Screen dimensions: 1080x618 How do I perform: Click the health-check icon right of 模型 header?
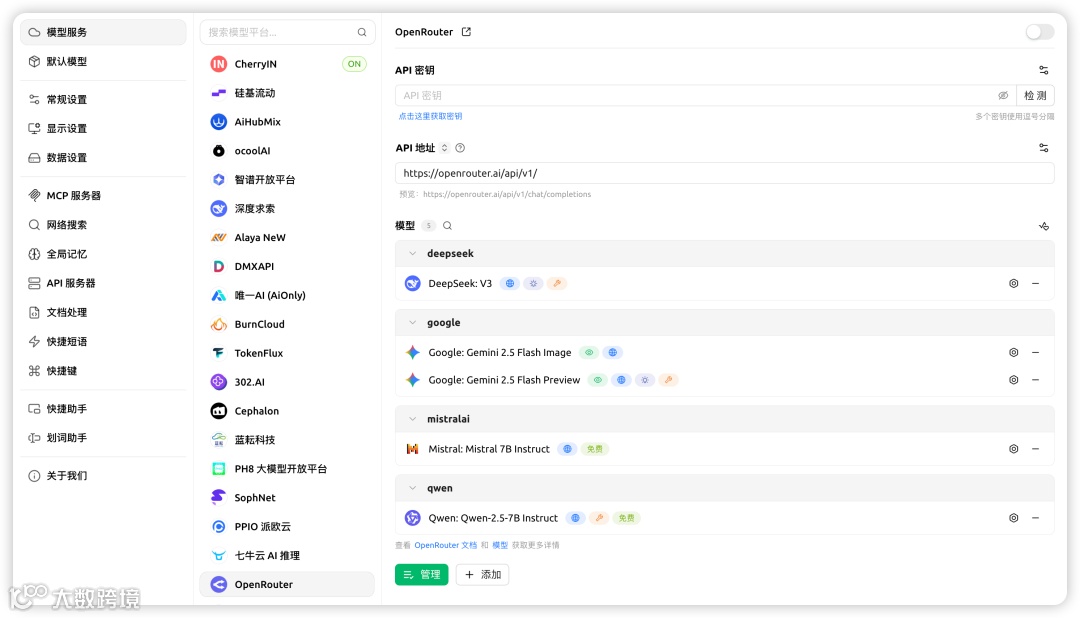[x=1043, y=226]
